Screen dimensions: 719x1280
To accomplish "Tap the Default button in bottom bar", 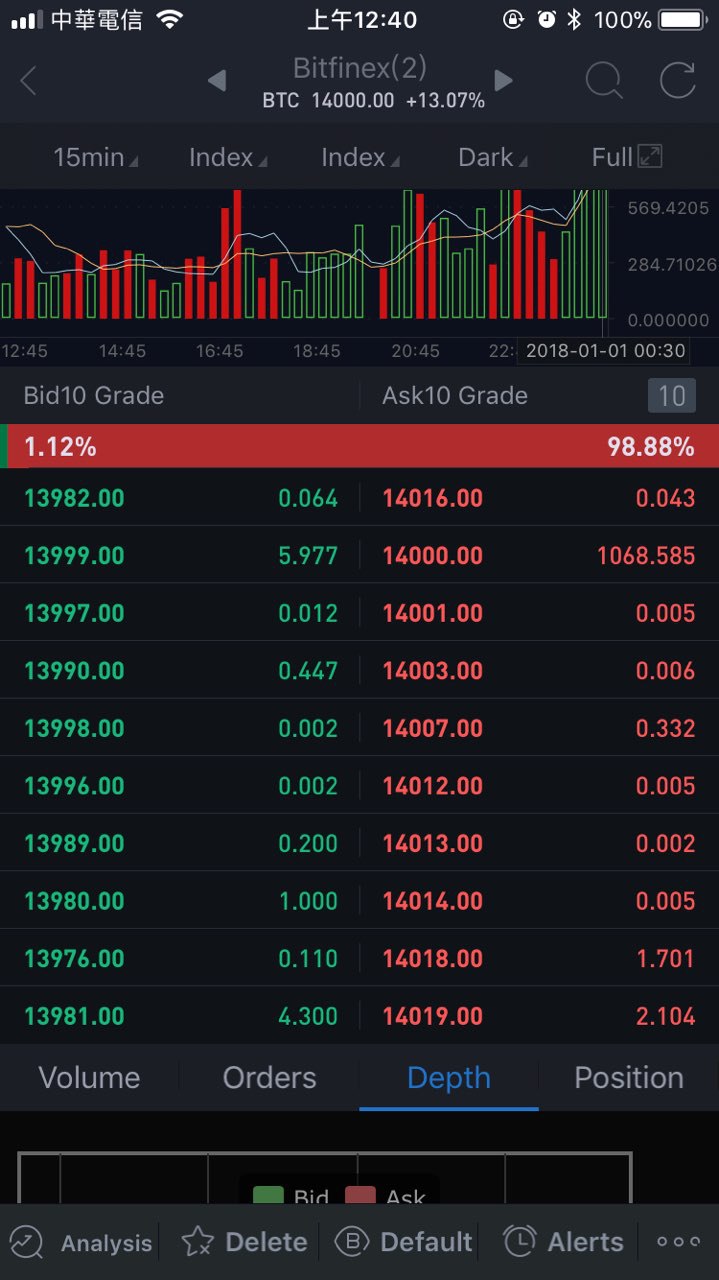I will (404, 1242).
